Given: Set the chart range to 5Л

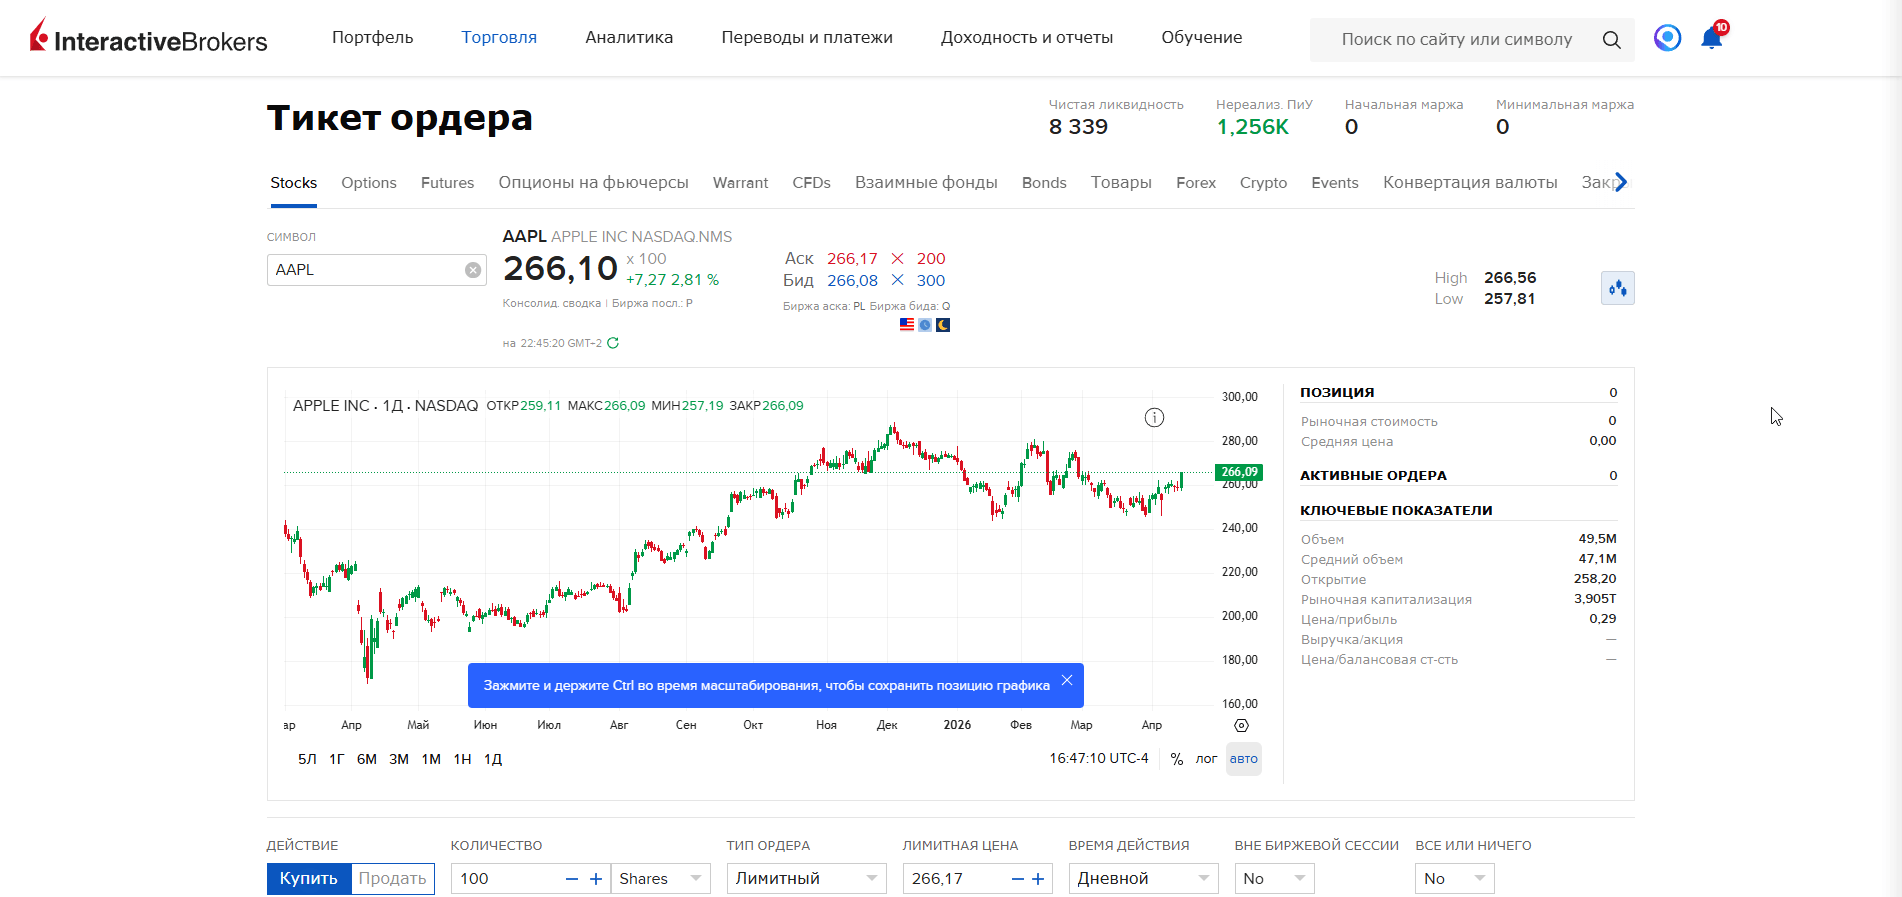Looking at the screenshot, I should [307, 759].
